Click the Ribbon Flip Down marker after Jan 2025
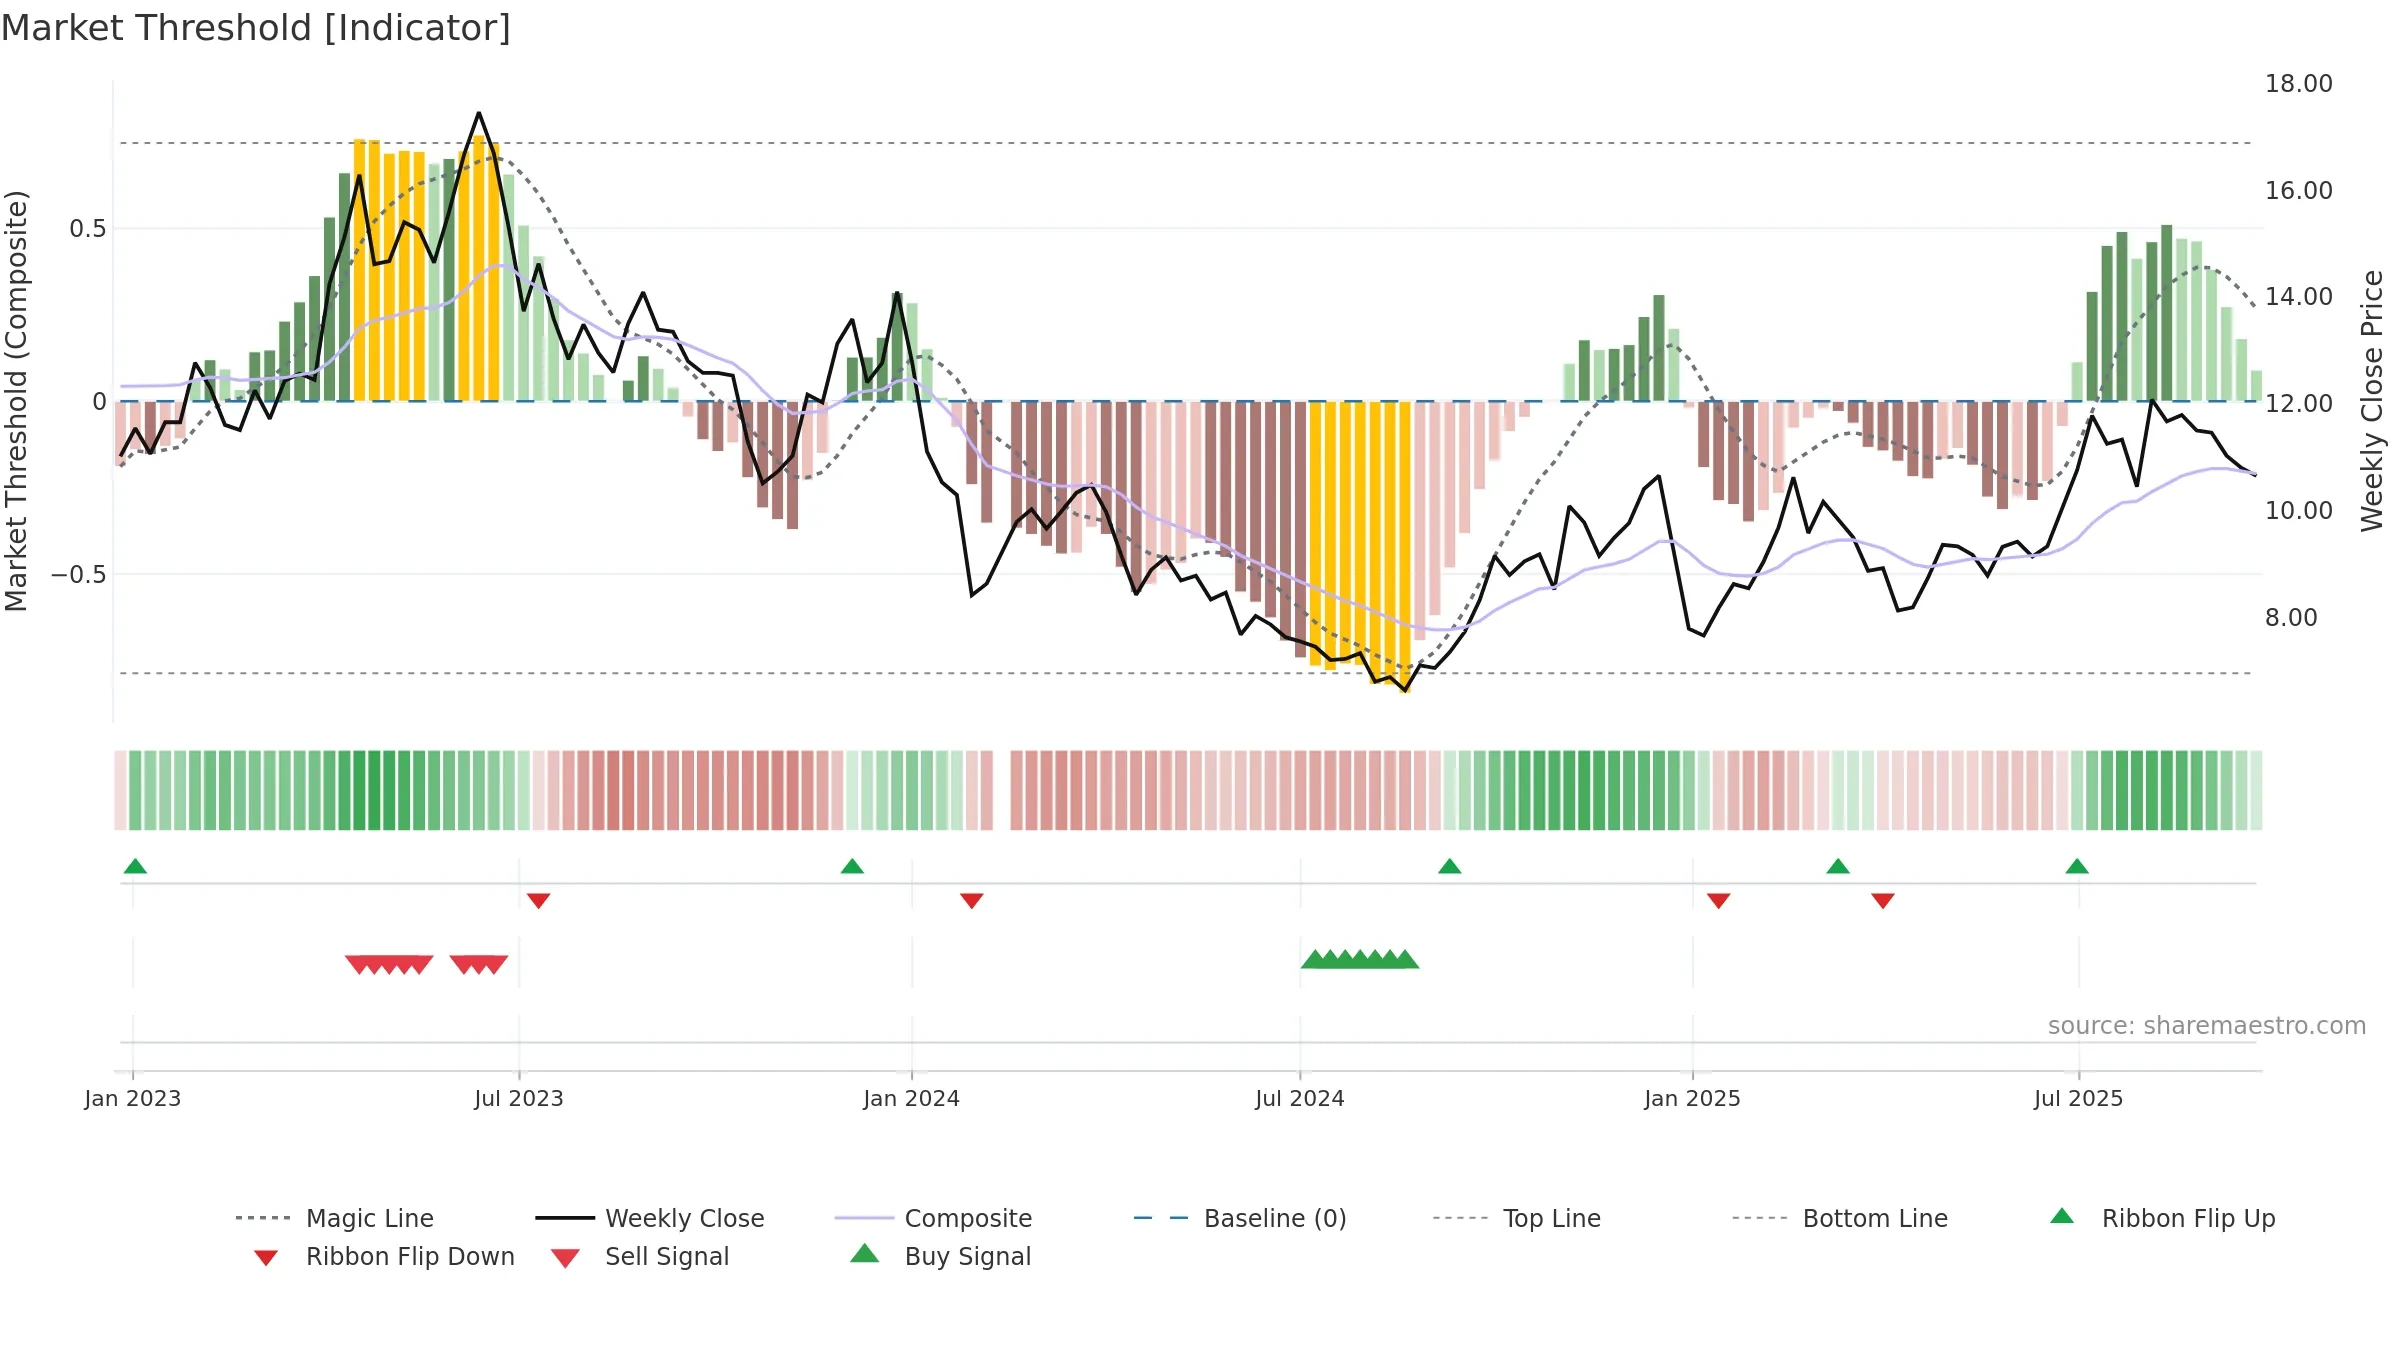Viewport: 2400px width, 1350px height. (x=1719, y=901)
